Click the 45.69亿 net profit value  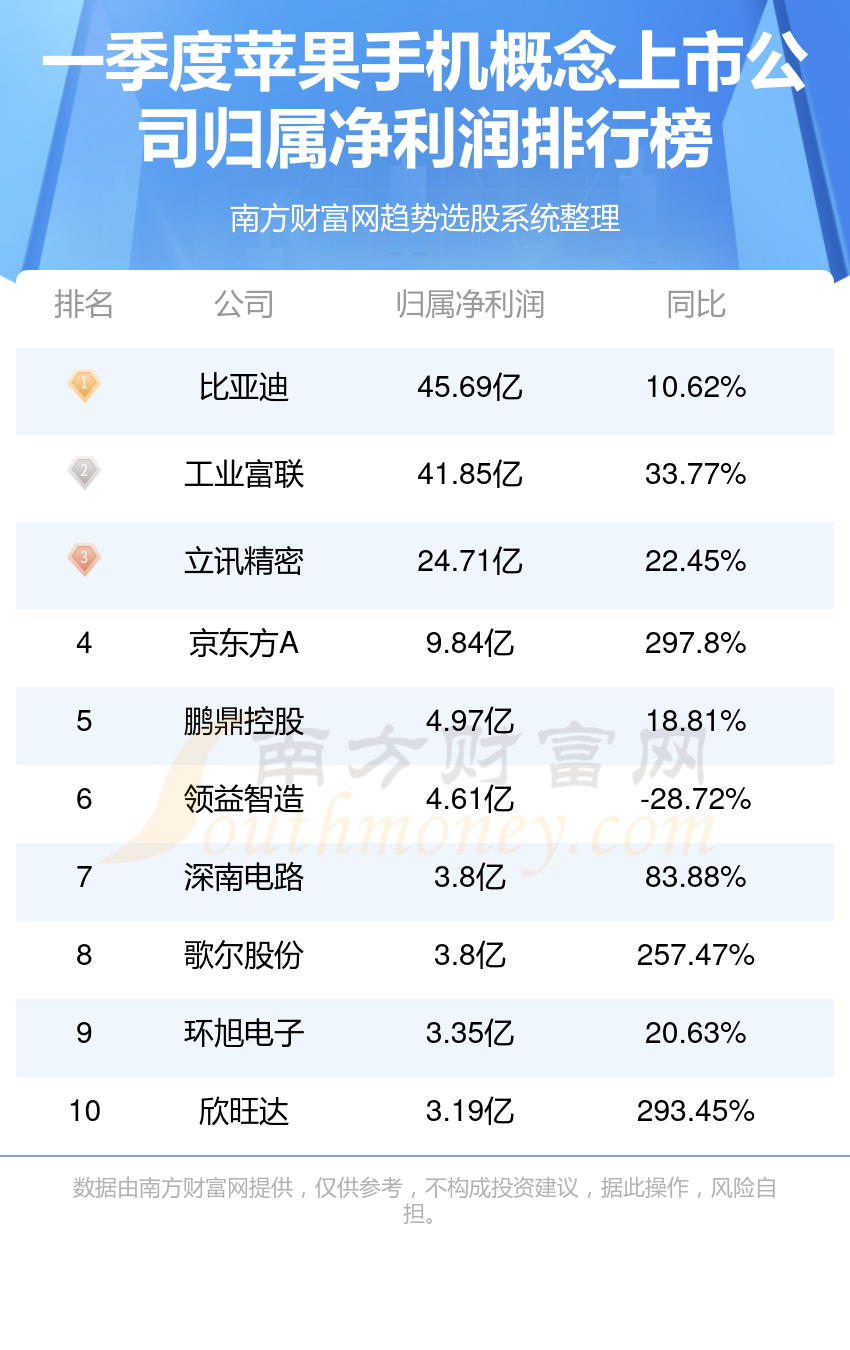[470, 387]
